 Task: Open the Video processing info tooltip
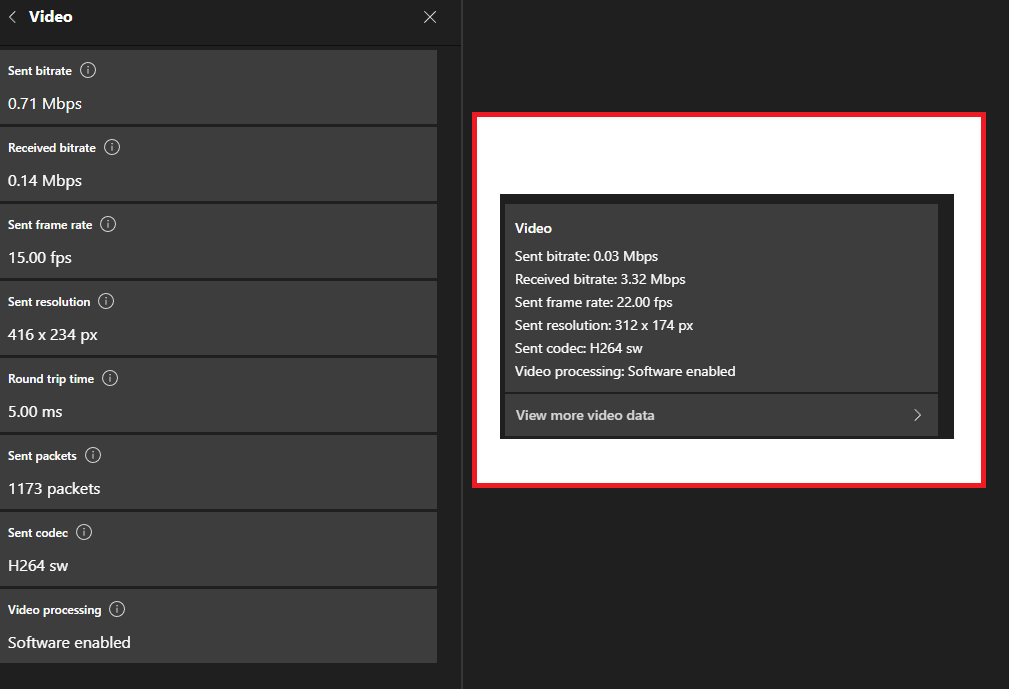click(117, 609)
